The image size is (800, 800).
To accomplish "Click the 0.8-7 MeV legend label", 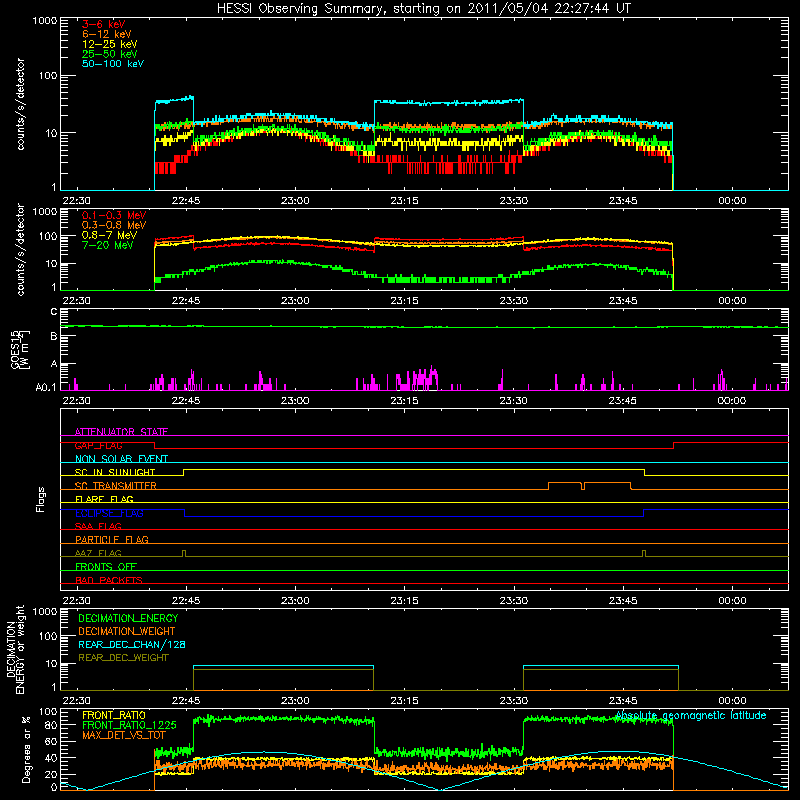I will coord(109,235).
